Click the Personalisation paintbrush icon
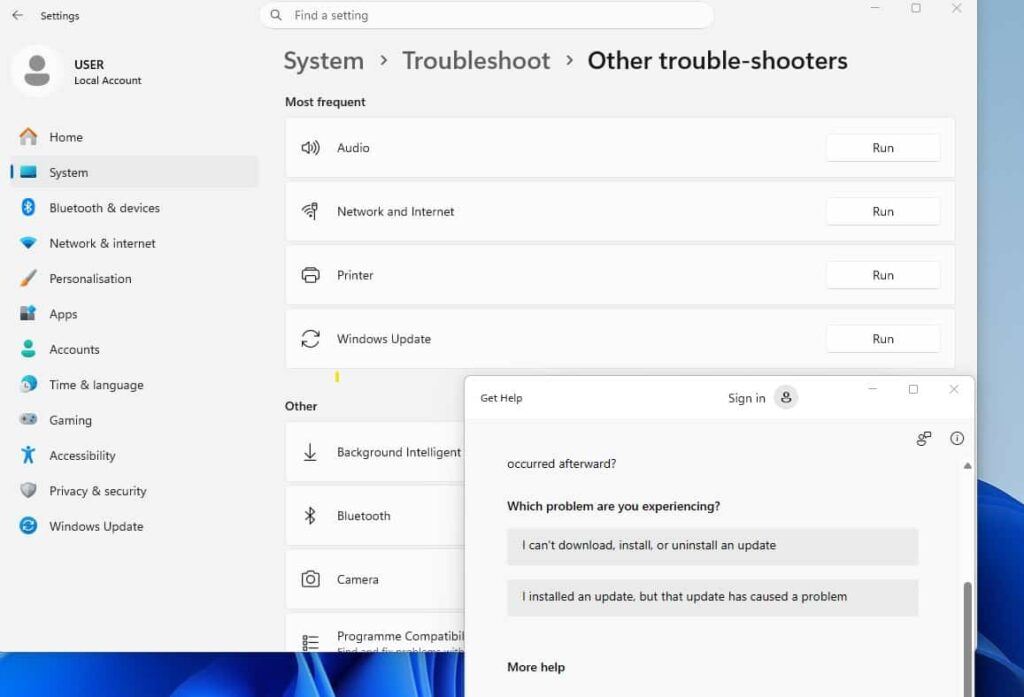Viewport: 1024px width, 697px height. click(28, 278)
